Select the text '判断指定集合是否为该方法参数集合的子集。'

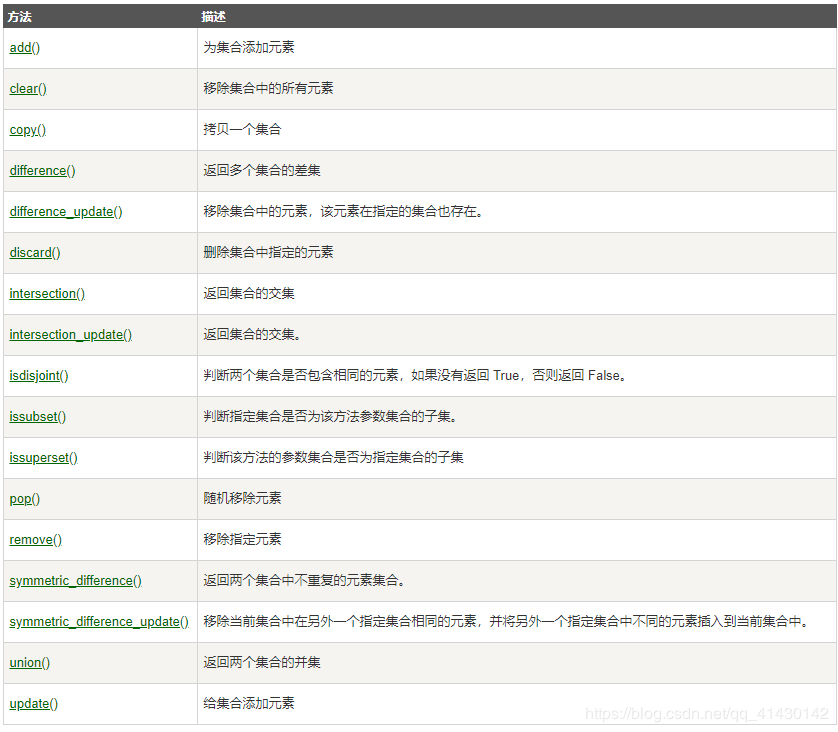330,417
